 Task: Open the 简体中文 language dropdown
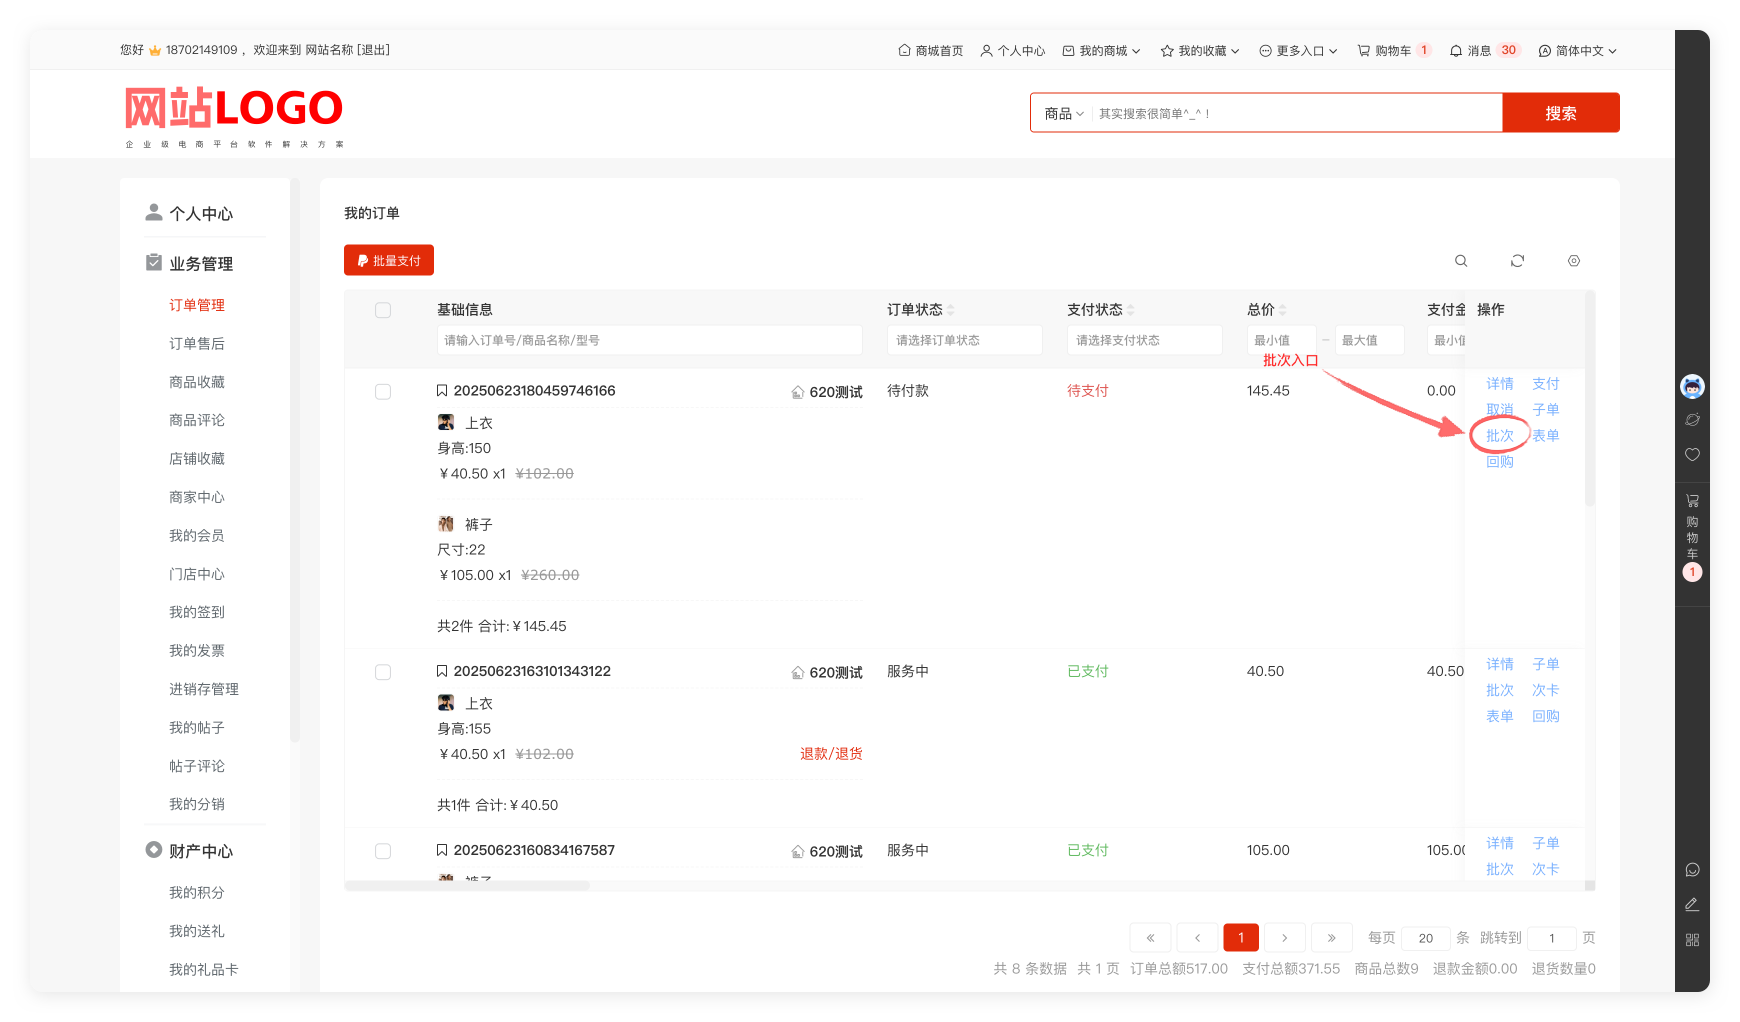pyautogui.click(x=1577, y=51)
